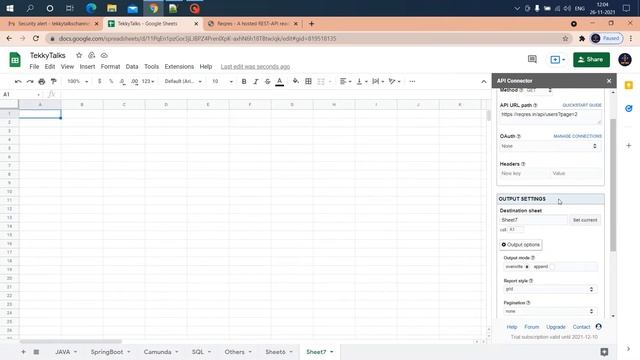The height and width of the screenshot is (360, 640).
Task: Open the Sheet7 tab dropdown arrow
Action: point(331,352)
